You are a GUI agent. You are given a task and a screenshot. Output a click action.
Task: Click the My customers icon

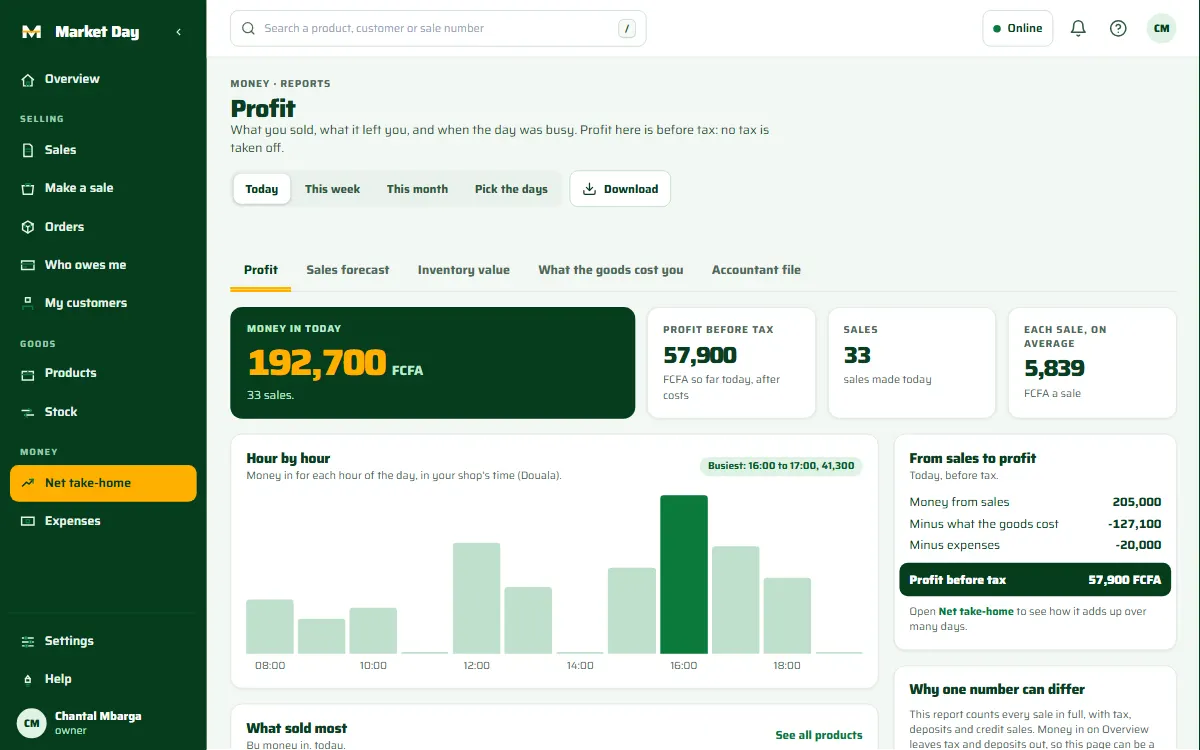tap(28, 303)
